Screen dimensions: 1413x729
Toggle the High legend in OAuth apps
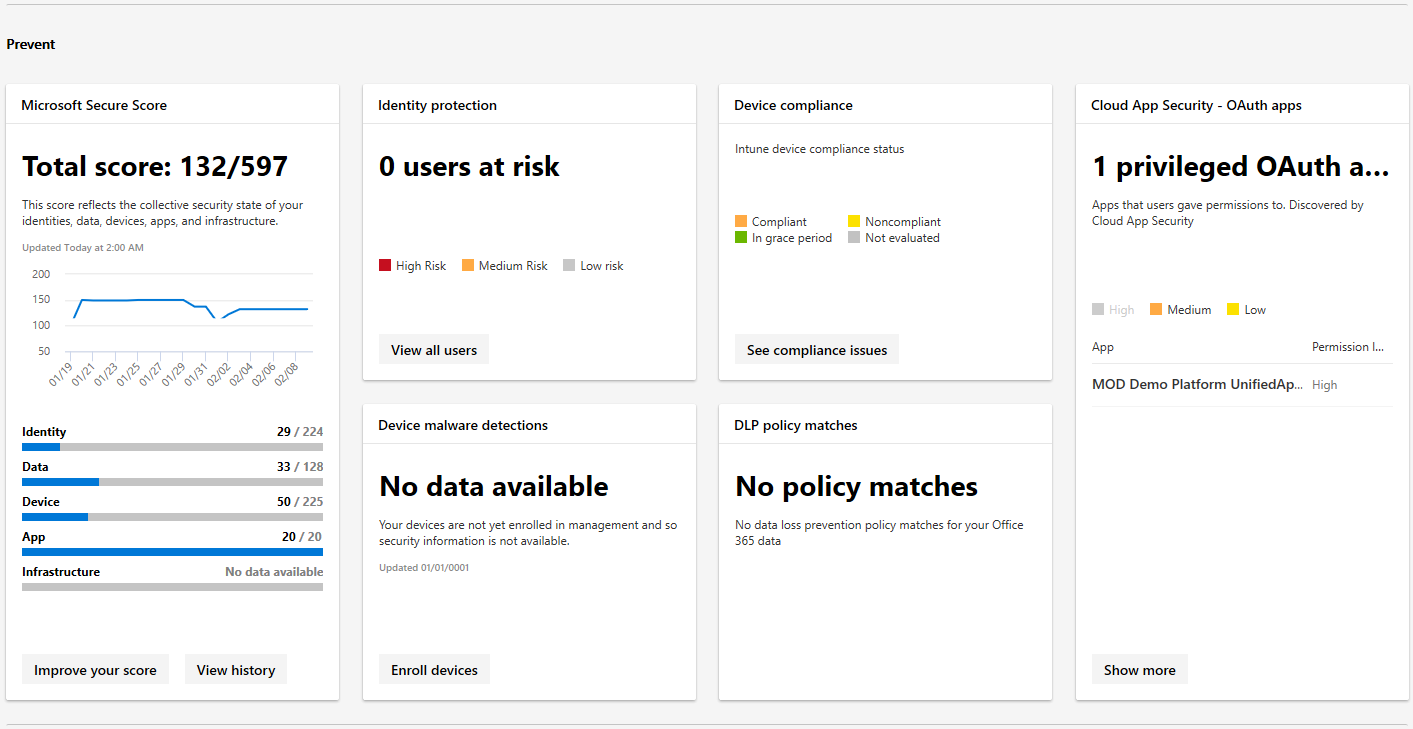click(1113, 310)
